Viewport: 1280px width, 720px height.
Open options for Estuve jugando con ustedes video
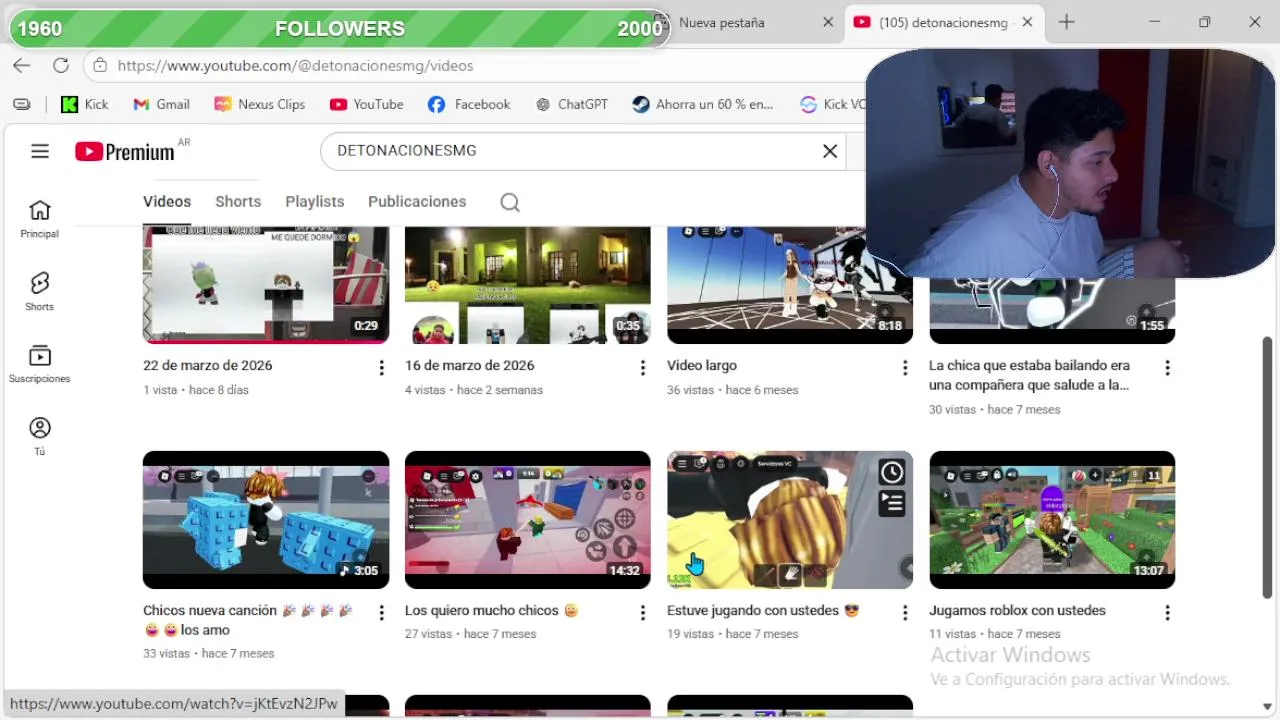(x=905, y=613)
